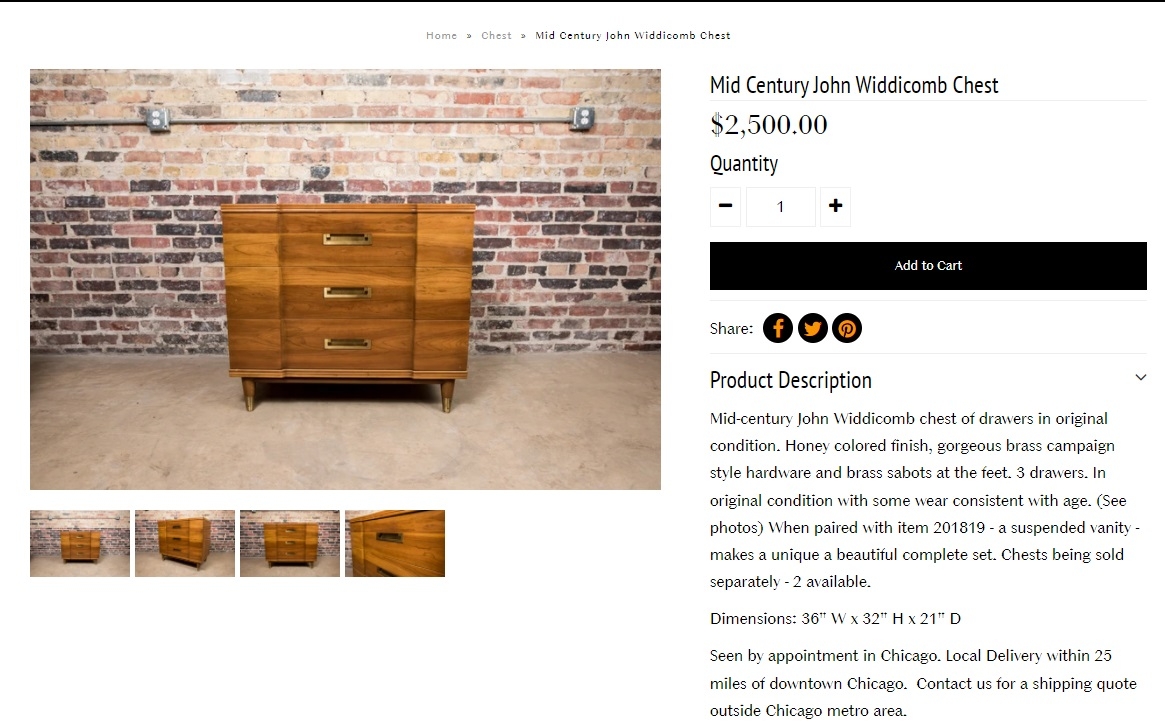1165x727 pixels.
Task: Decrease quantity with minus button
Action: click(725, 207)
